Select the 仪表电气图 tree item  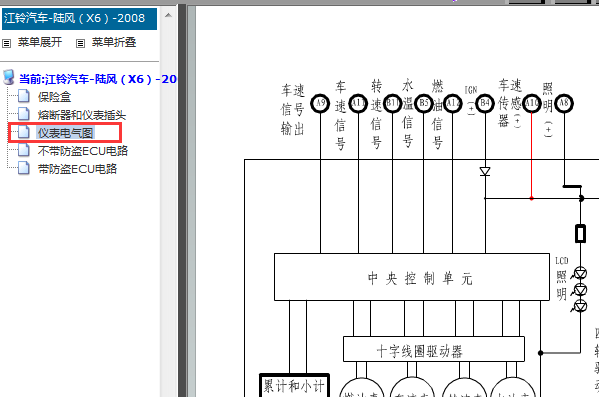pos(65,133)
